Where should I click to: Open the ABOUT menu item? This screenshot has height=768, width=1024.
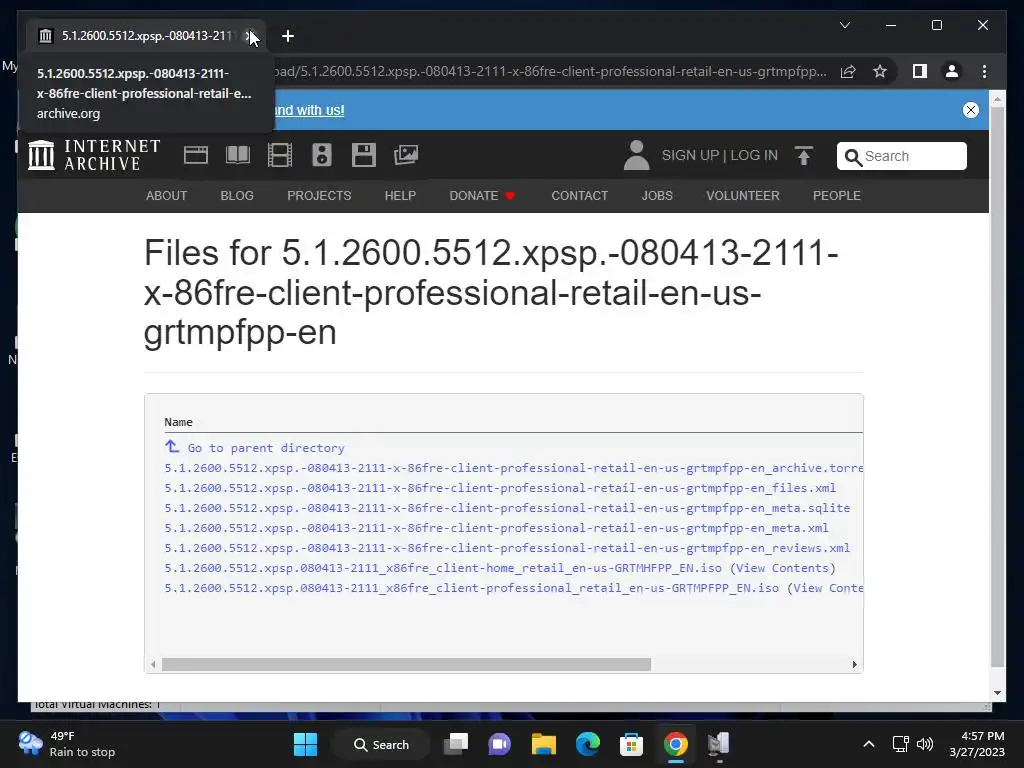pyautogui.click(x=167, y=196)
